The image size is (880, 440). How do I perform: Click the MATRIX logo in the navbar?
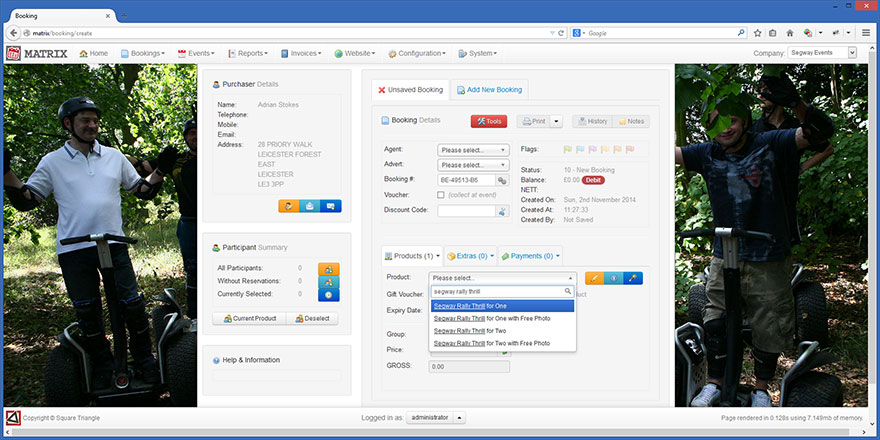(37, 54)
